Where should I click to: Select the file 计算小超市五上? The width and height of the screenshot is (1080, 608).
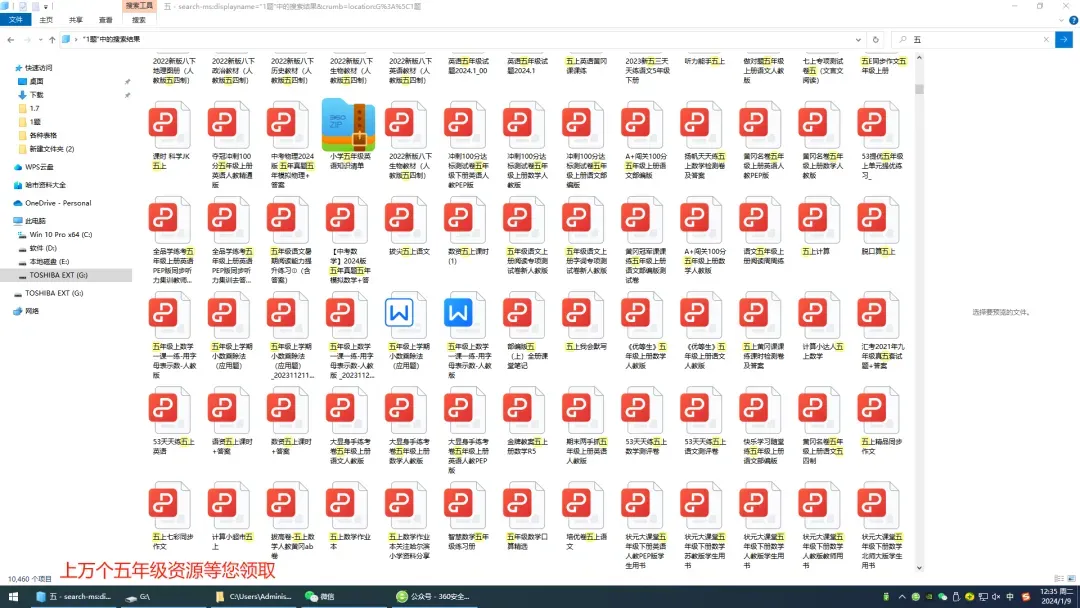tap(232, 516)
